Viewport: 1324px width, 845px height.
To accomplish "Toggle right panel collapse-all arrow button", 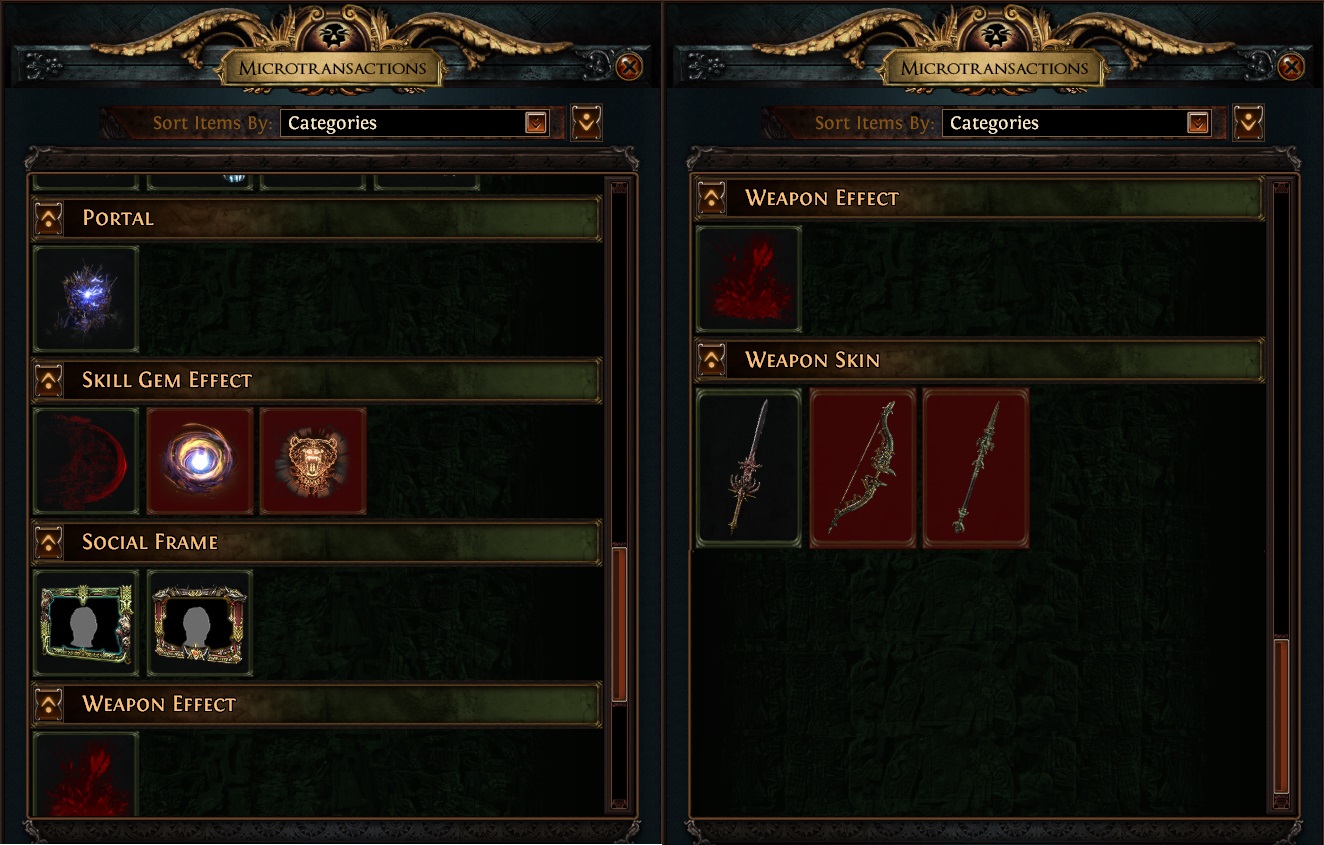I will (1249, 123).
